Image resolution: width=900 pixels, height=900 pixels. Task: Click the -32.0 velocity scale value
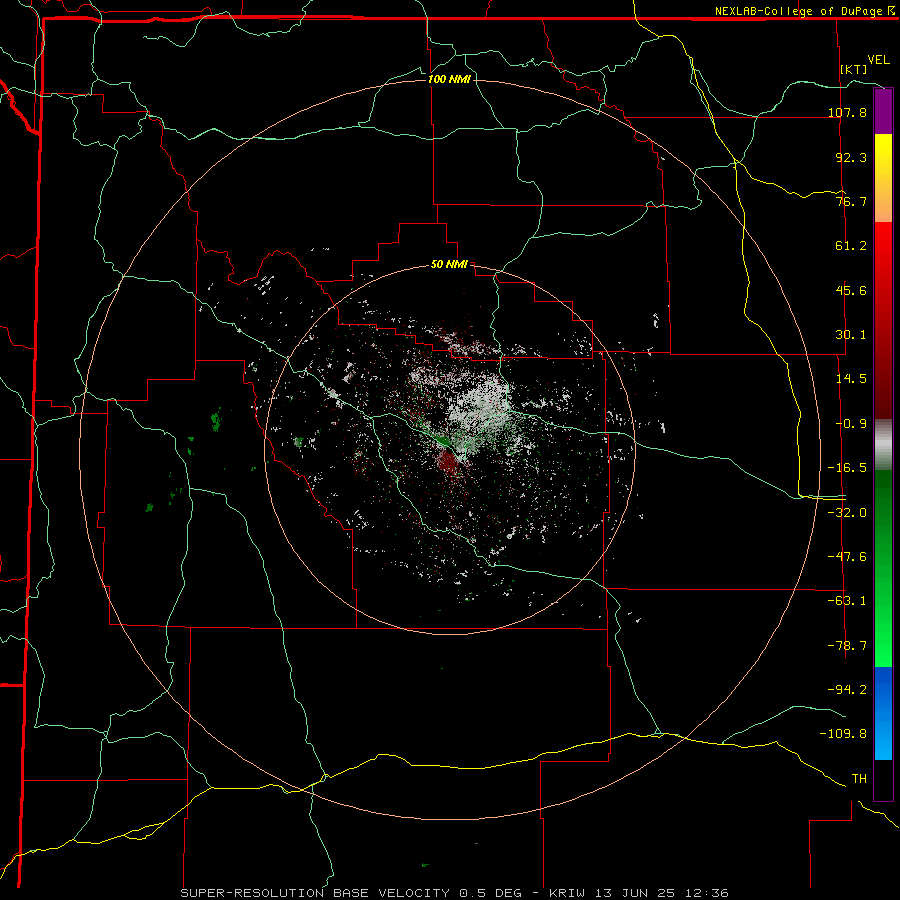(847, 513)
